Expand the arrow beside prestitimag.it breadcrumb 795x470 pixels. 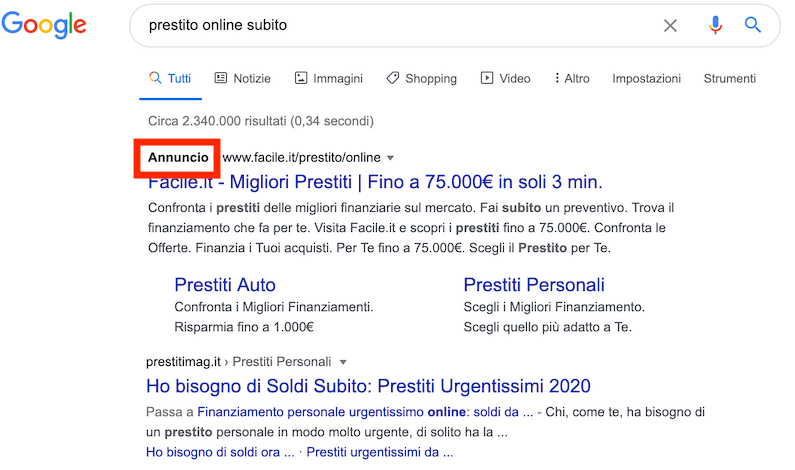click(x=343, y=362)
